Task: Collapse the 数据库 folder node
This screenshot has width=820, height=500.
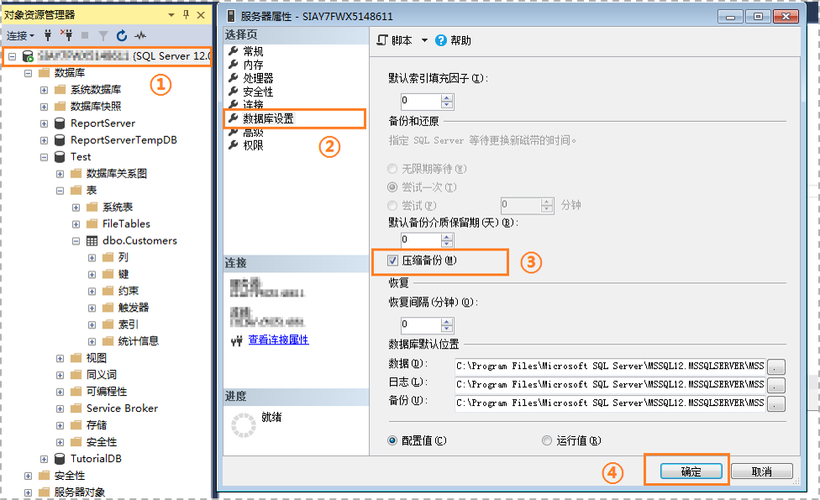Action: point(28,73)
